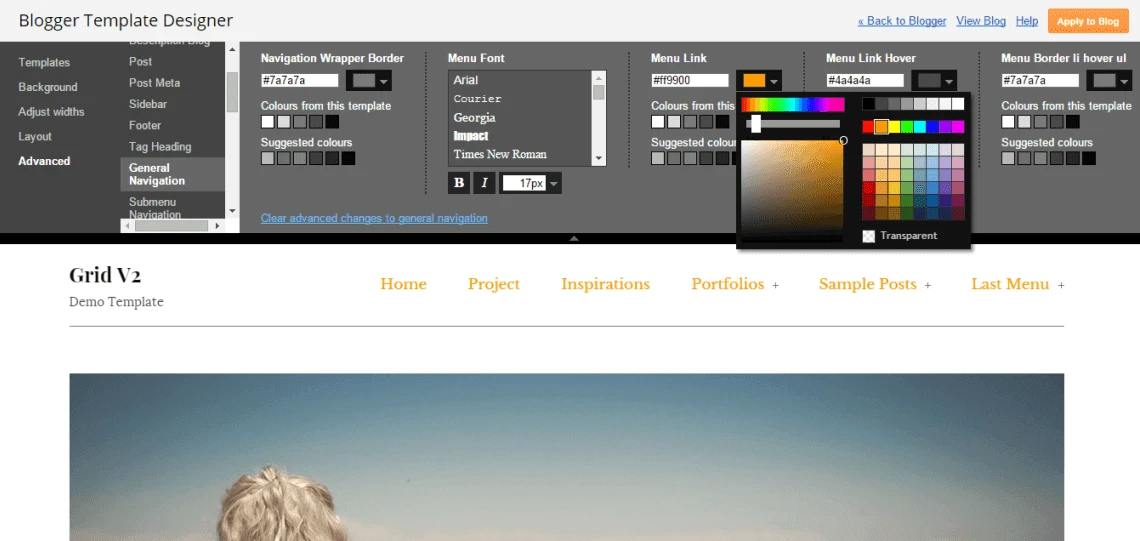Screen dimensions: 1140x541
Task: Choose Courier in the Menu Font list
Action: click(477, 99)
